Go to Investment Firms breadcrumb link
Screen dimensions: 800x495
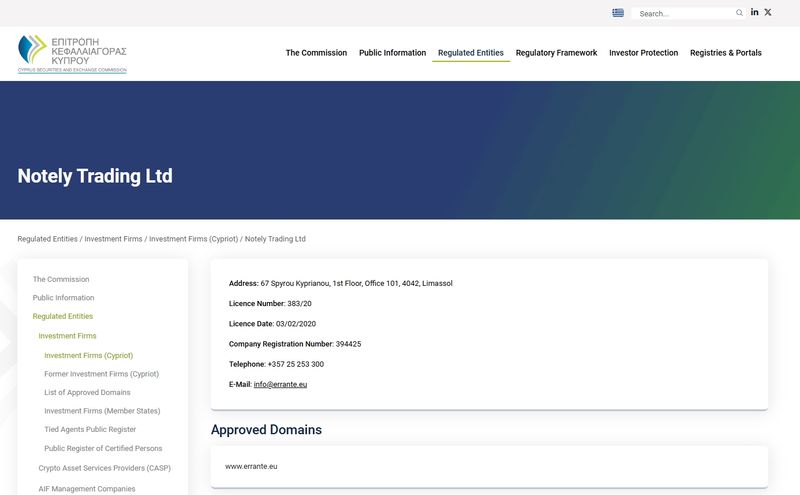[113, 239]
